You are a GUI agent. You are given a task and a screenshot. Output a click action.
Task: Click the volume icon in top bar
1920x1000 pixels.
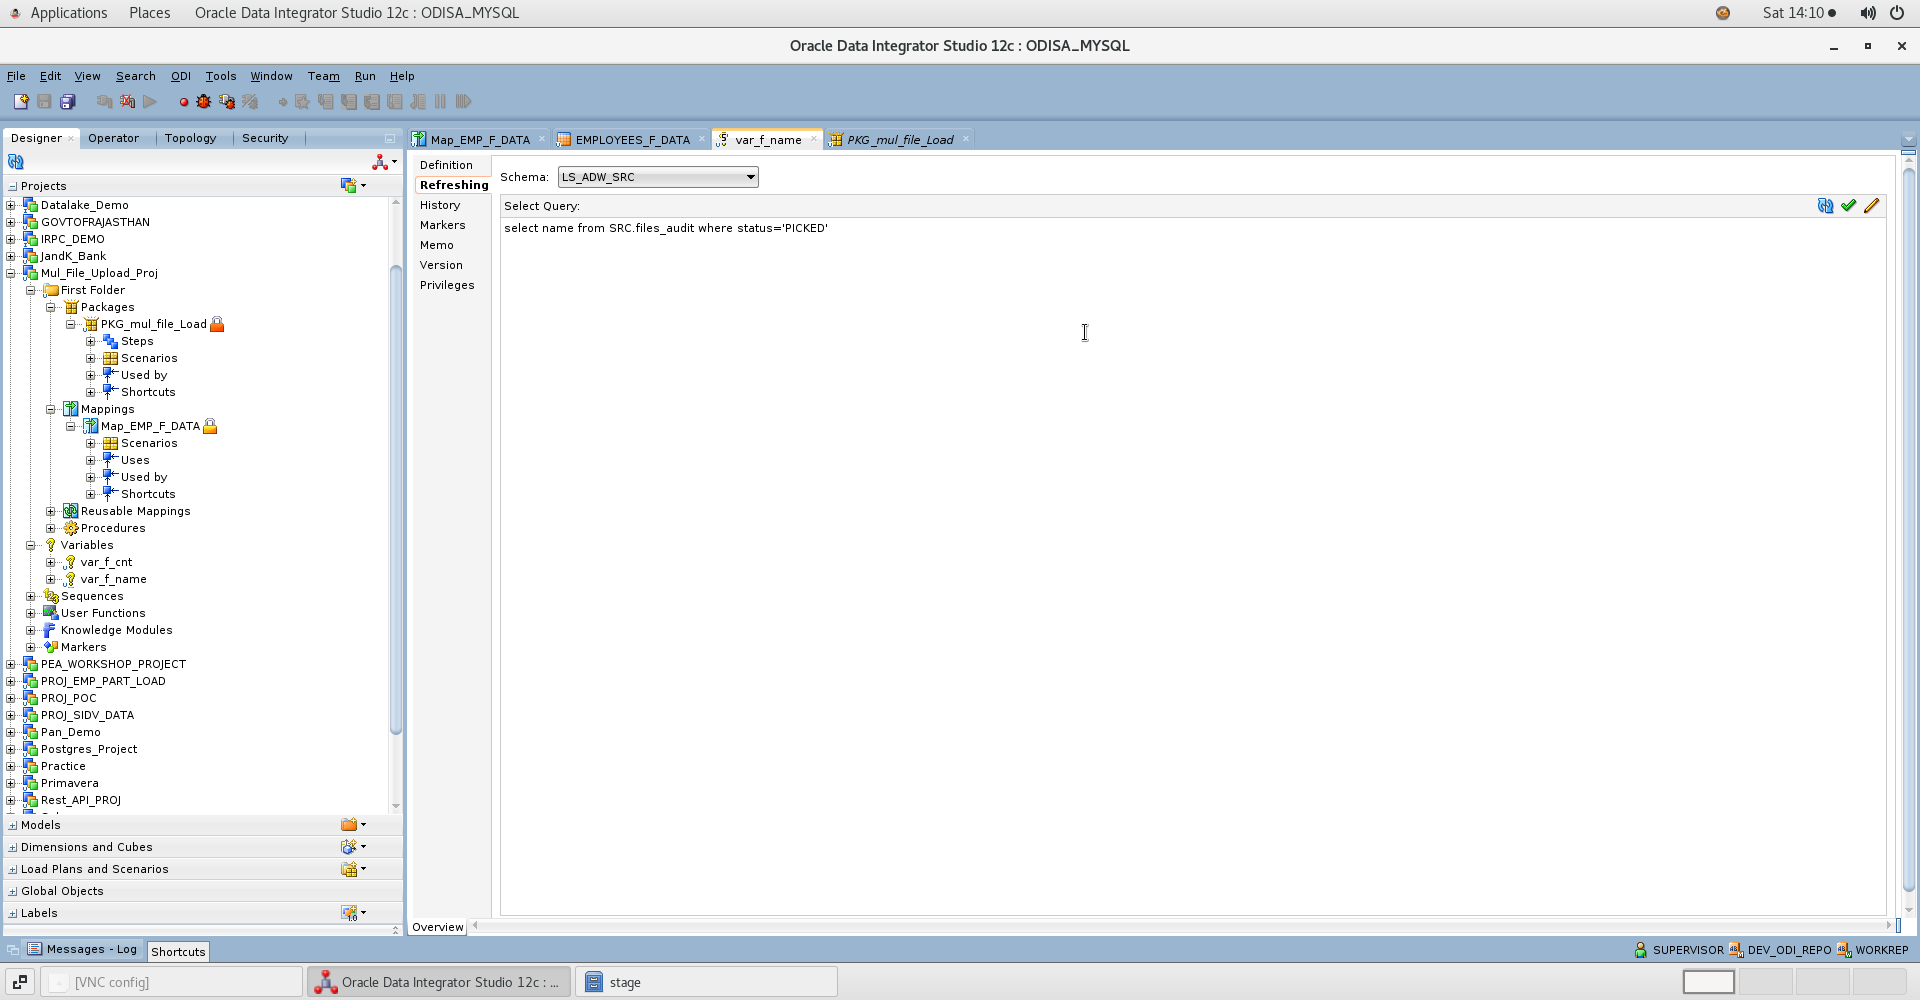1867,13
